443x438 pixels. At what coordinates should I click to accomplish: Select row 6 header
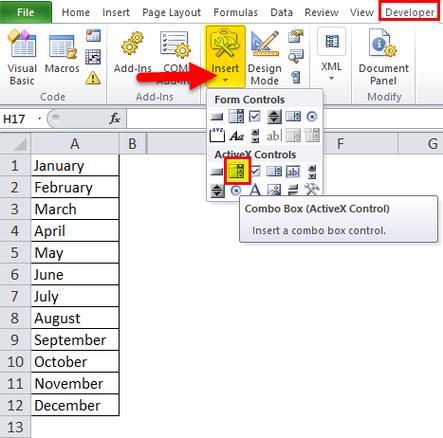point(15,274)
